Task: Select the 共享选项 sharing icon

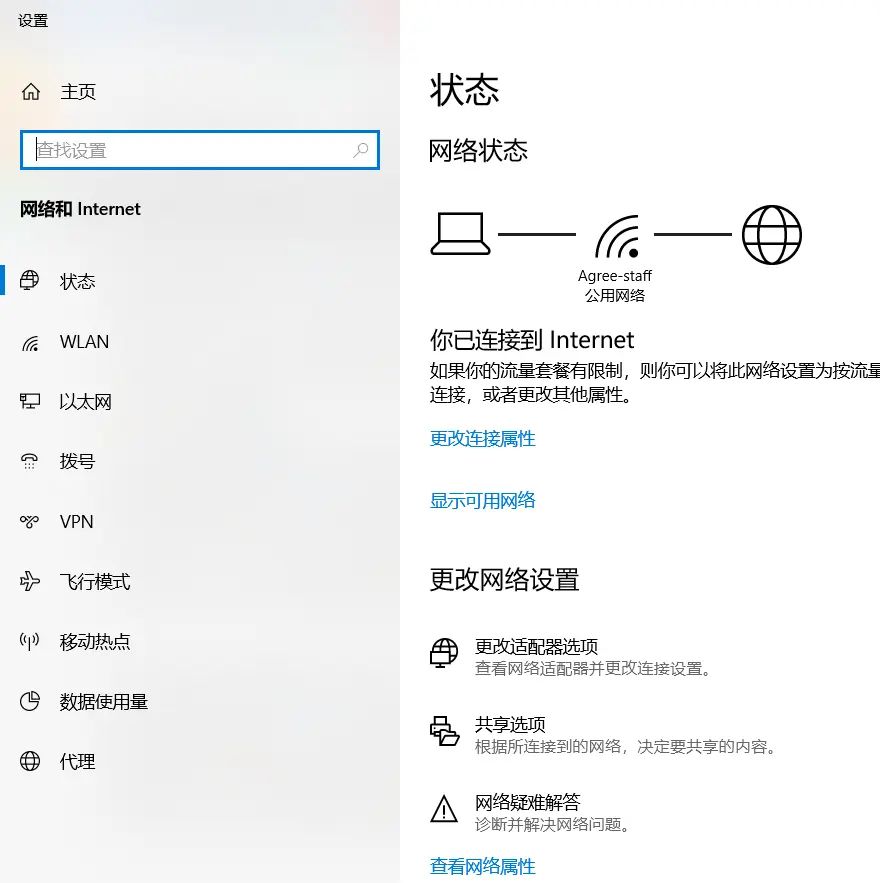Action: tap(443, 729)
